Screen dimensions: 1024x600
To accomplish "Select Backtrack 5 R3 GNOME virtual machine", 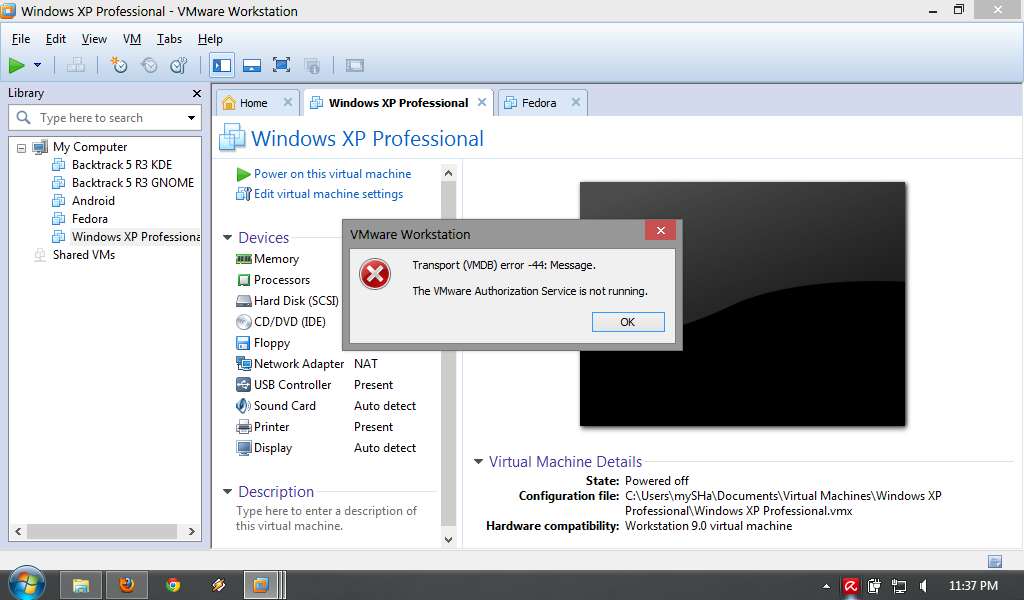I will tap(133, 183).
